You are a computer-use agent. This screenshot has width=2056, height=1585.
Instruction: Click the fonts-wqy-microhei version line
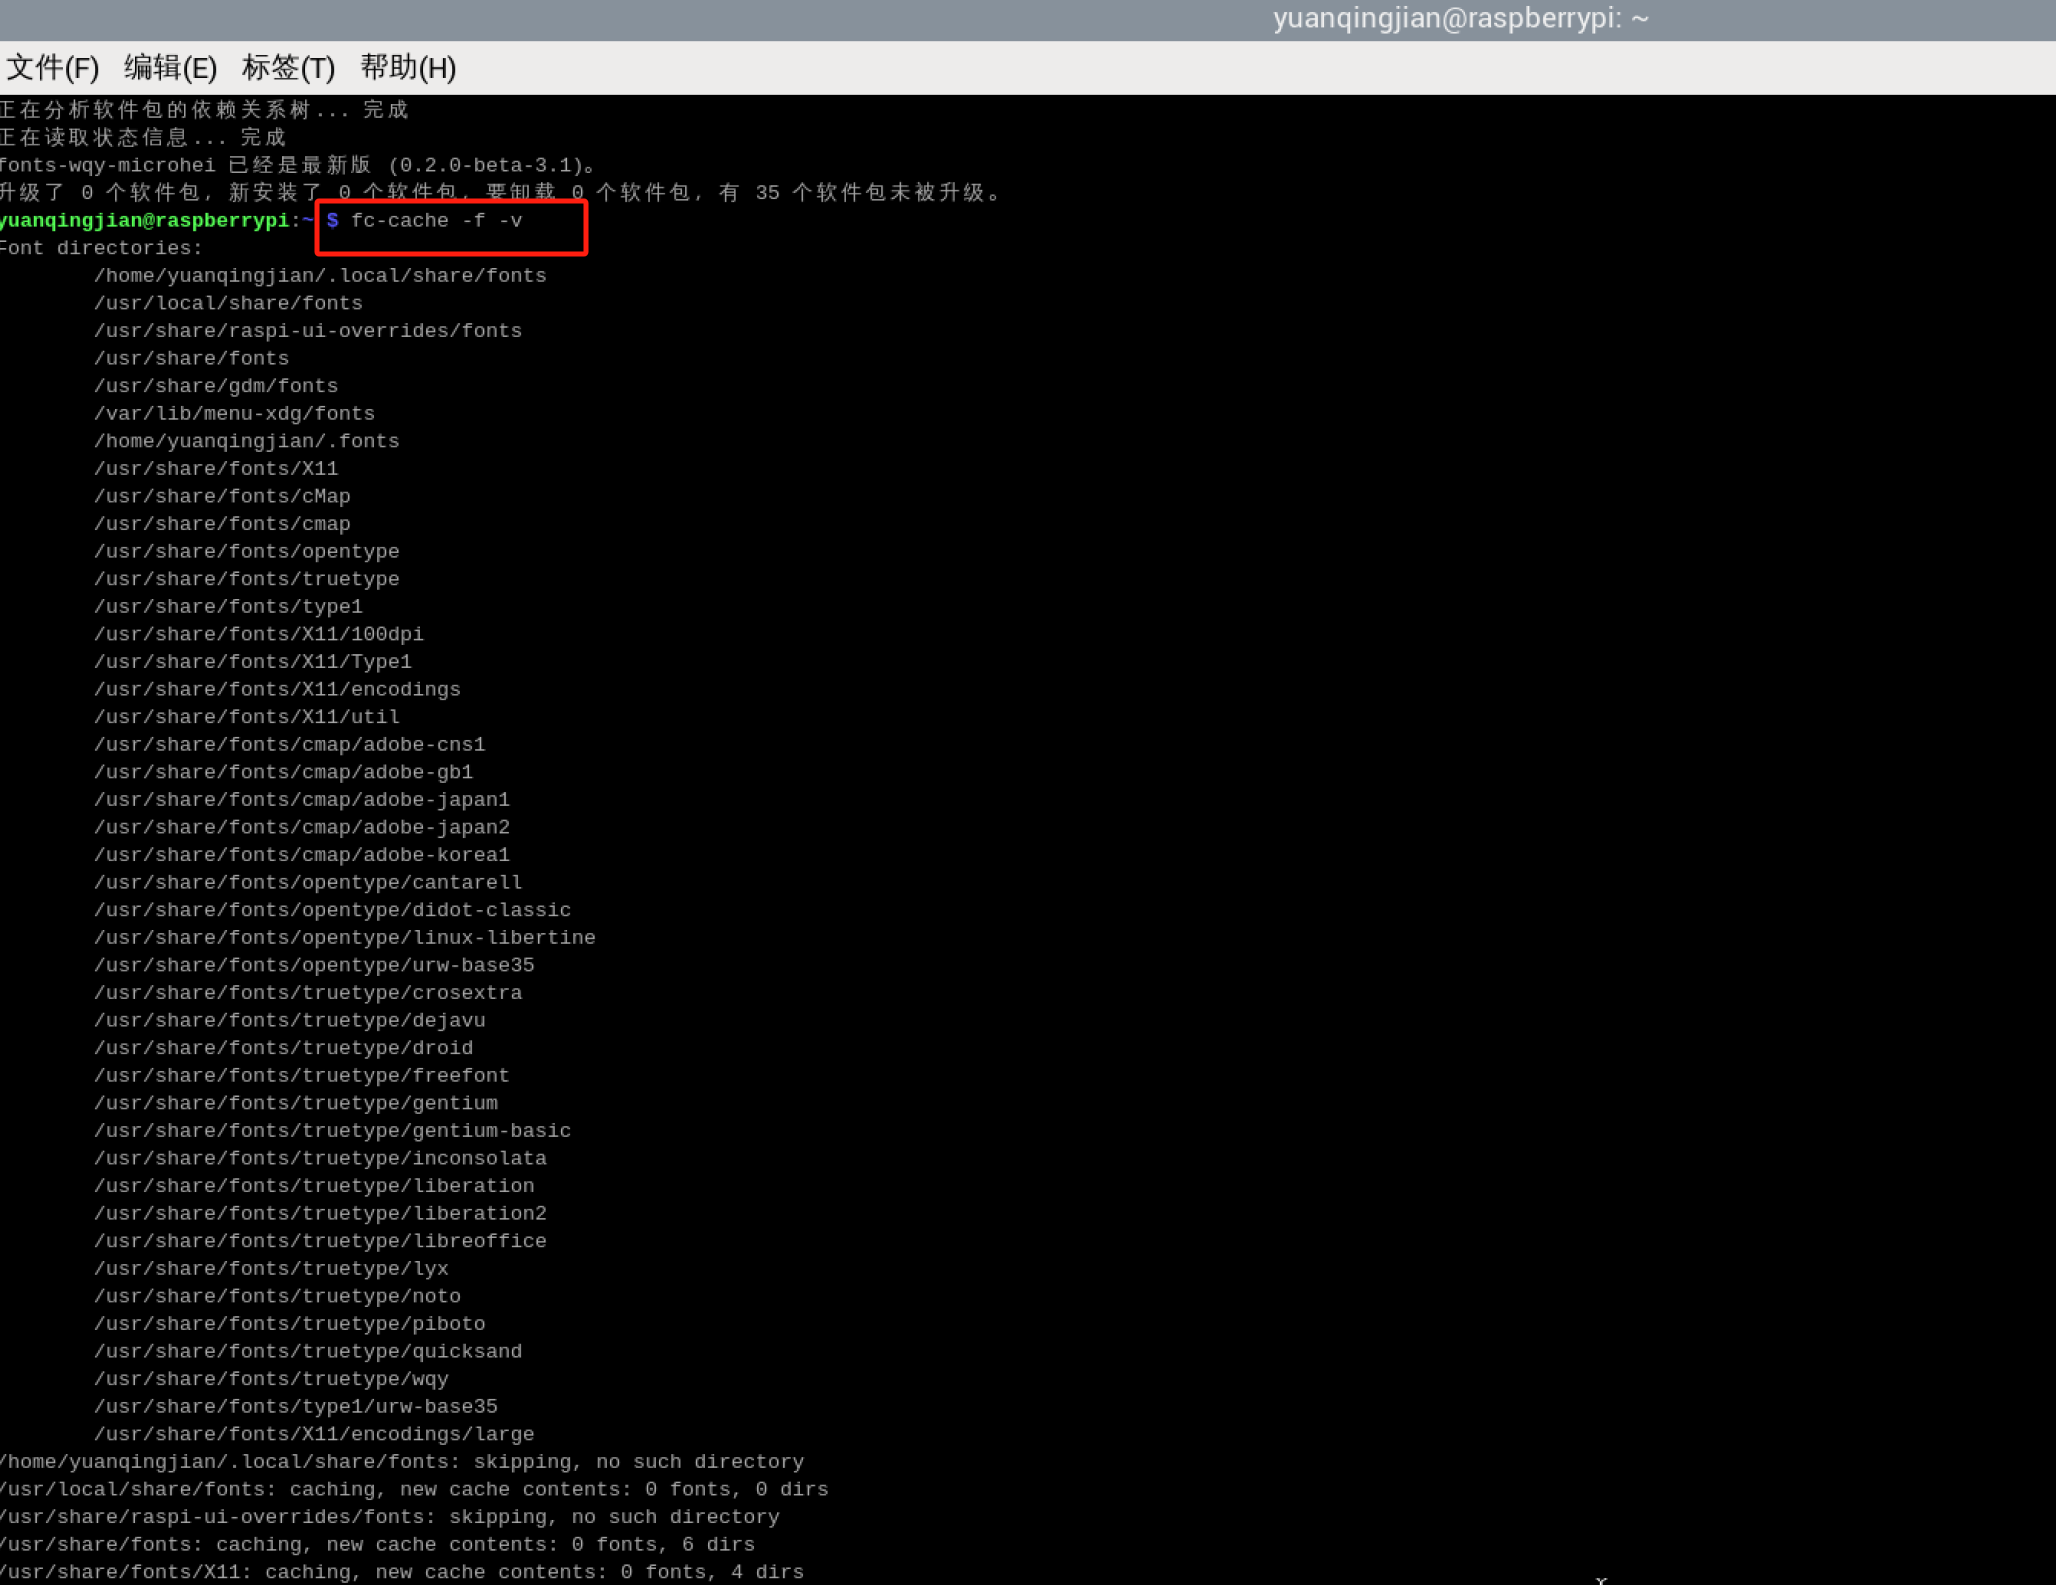point(298,165)
